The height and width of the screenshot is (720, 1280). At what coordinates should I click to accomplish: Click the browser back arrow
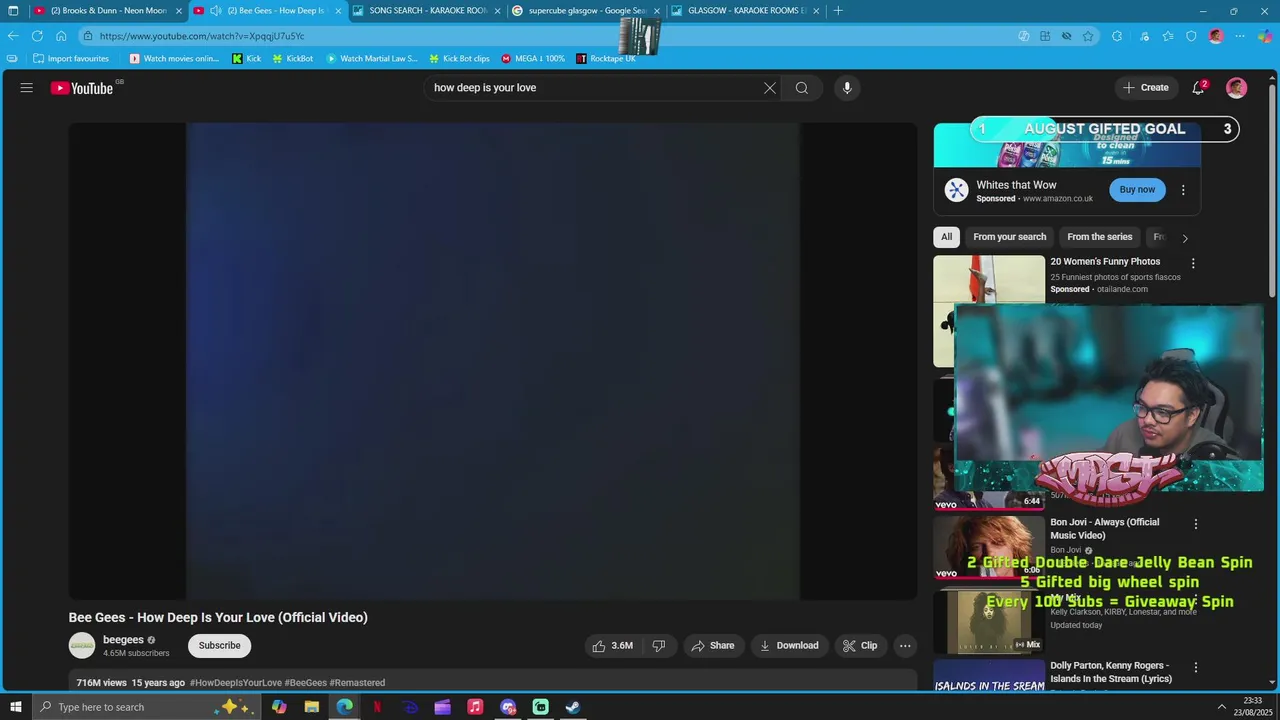13,36
